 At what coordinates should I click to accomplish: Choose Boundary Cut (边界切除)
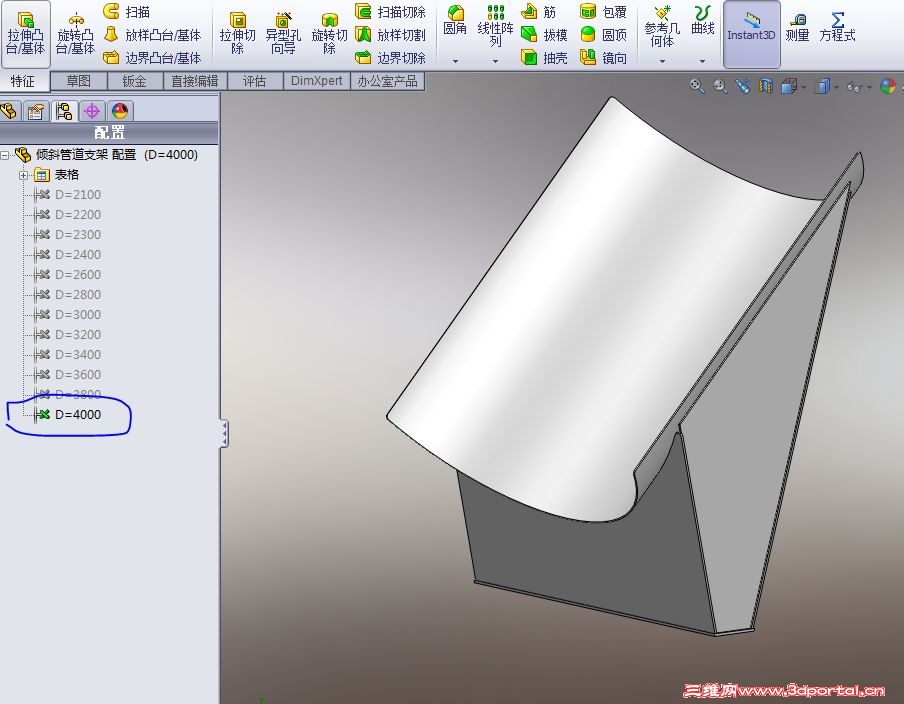point(390,58)
